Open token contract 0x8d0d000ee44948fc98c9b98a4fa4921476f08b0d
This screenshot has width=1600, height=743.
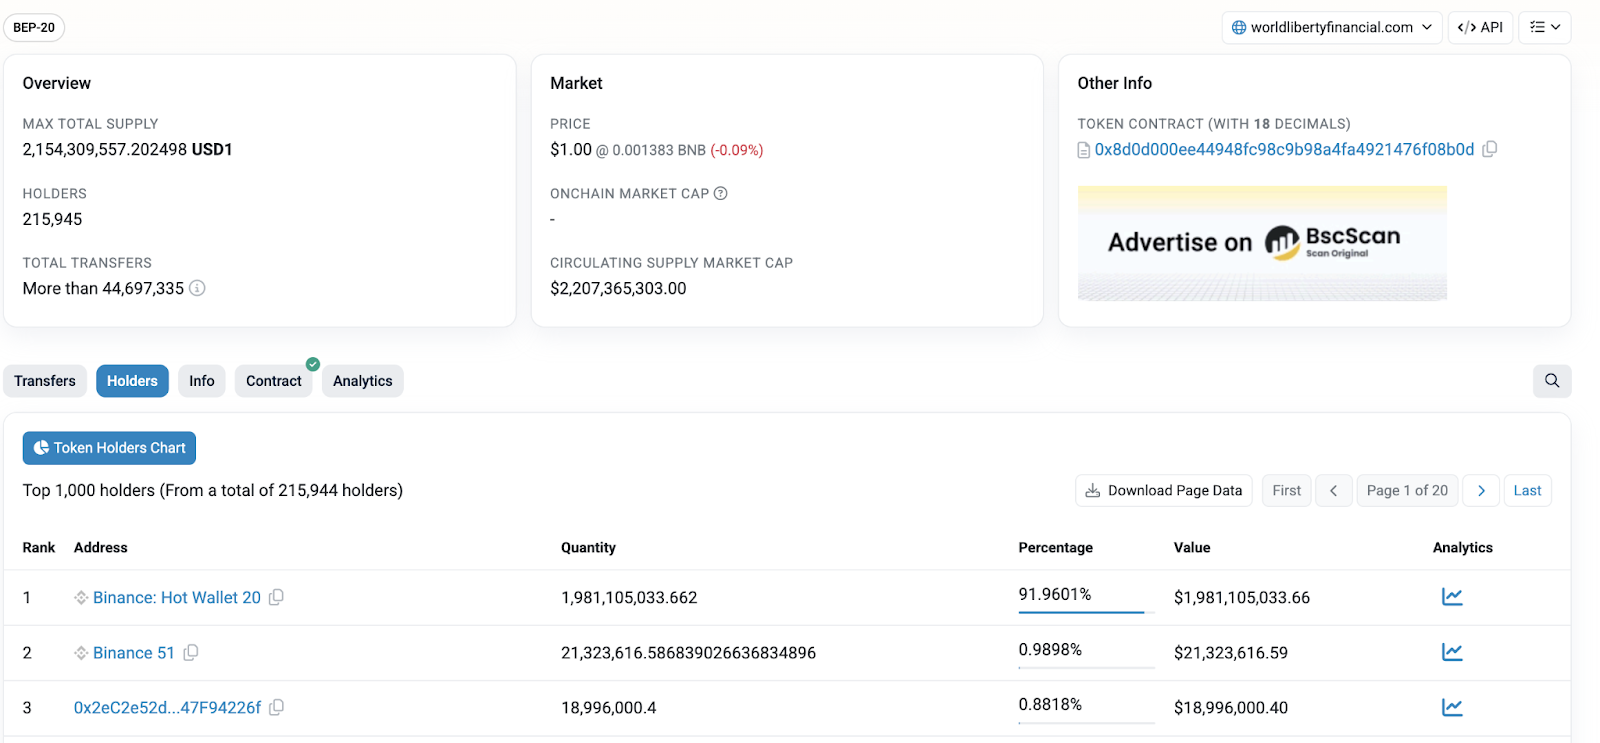pos(1284,149)
